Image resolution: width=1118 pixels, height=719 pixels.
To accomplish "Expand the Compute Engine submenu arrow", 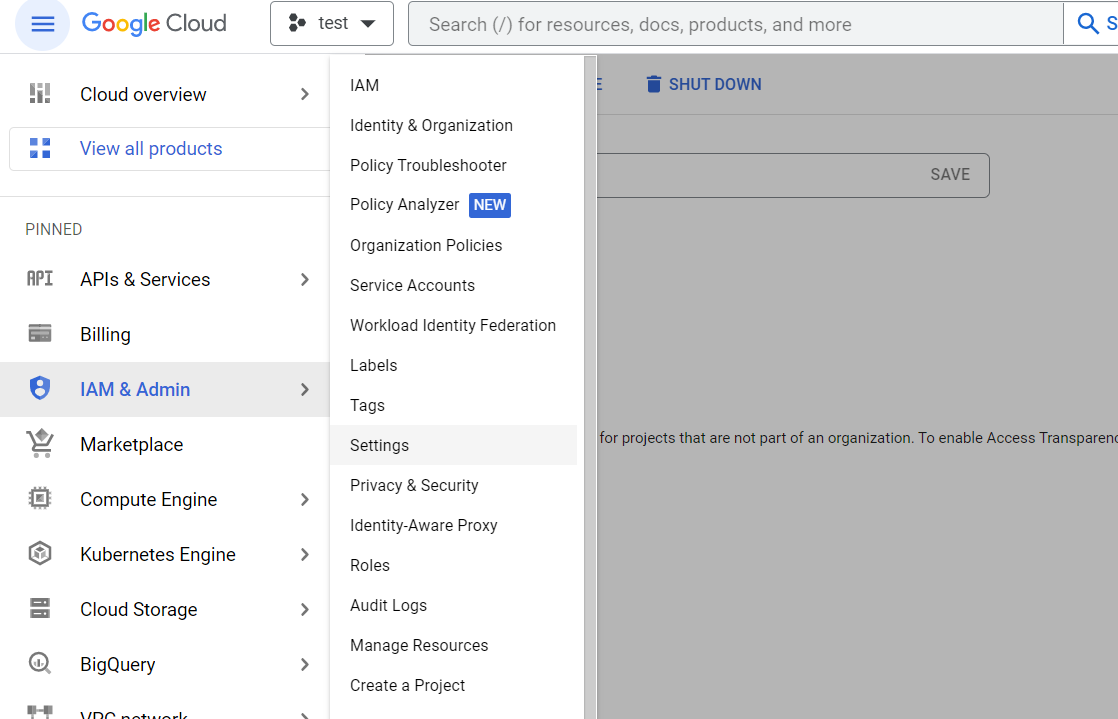I will click(304, 499).
